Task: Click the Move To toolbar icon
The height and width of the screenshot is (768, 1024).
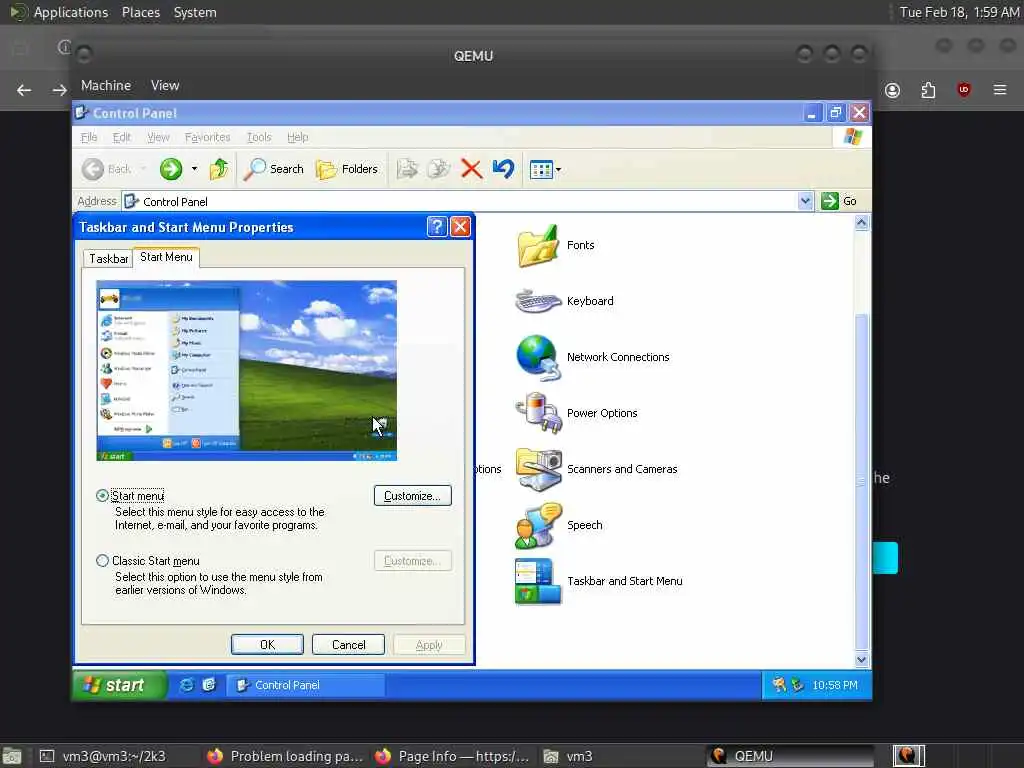Action: click(x=407, y=169)
